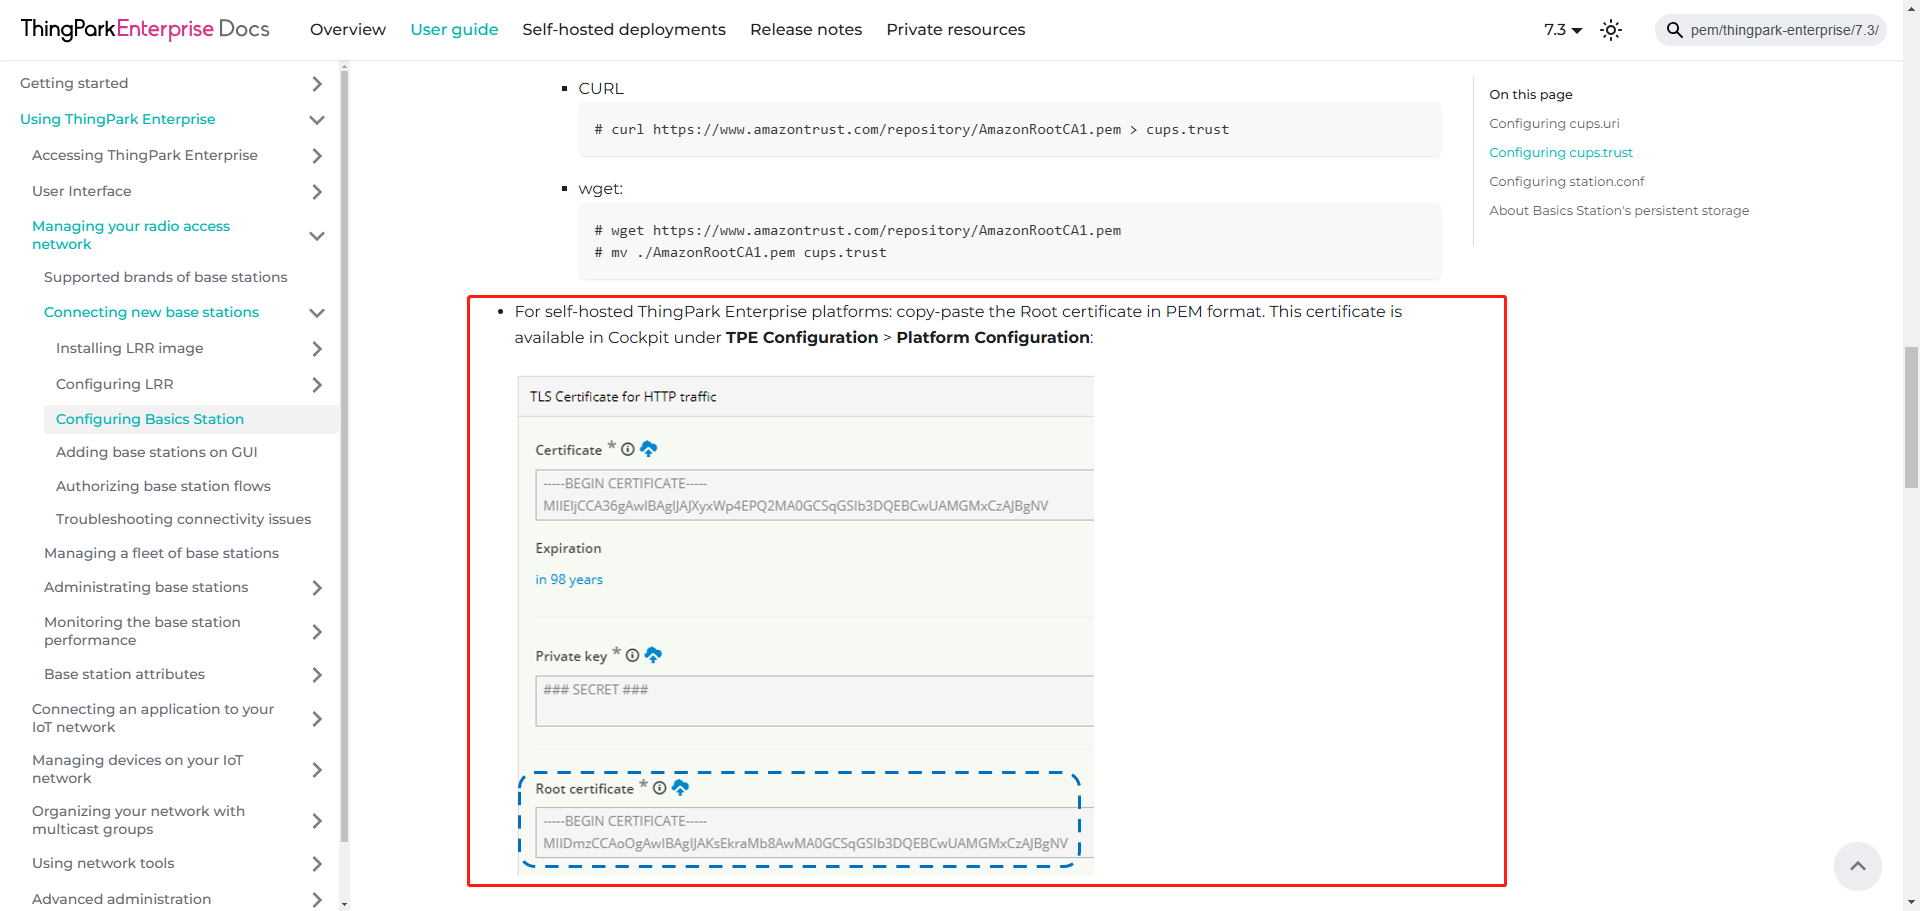Expand Advanced administration chevron
Image resolution: width=1920 pixels, height=911 pixels.
(x=317, y=900)
